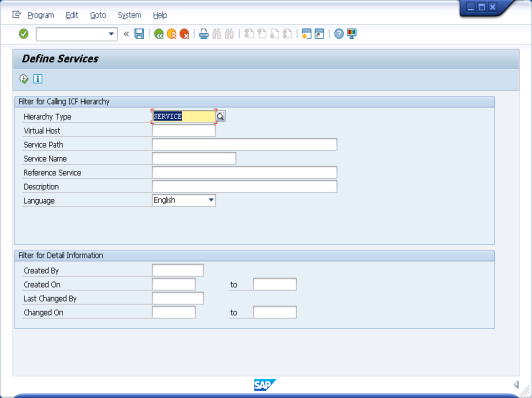Viewport: 532px width, 398px height.
Task: Click the 'Reference Service' label
Action: (x=52, y=173)
